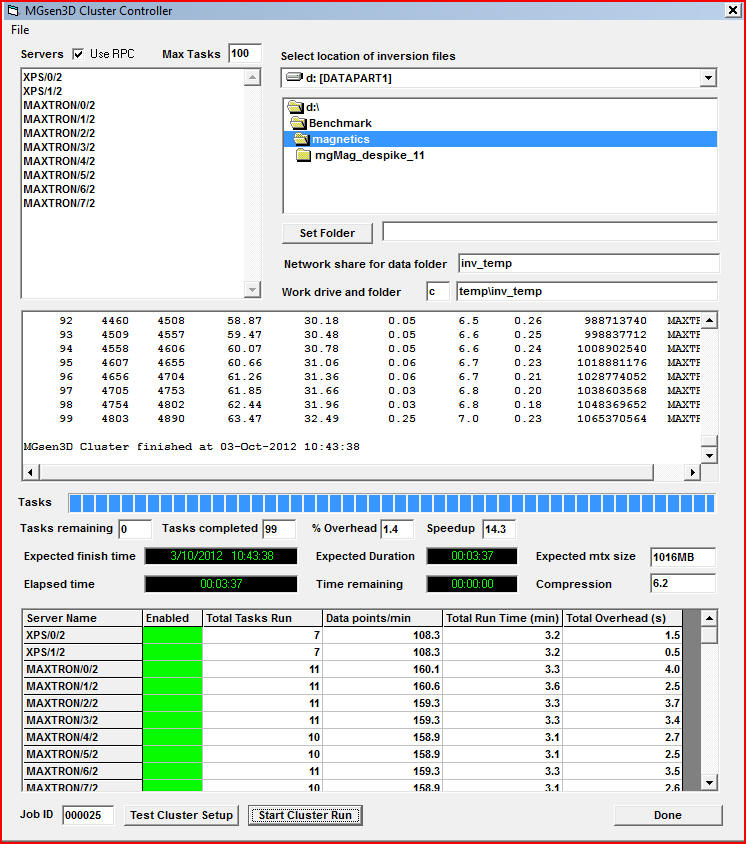This screenshot has height=844, width=746.
Task: Open the drive selection dropdown
Action: [x=708, y=78]
